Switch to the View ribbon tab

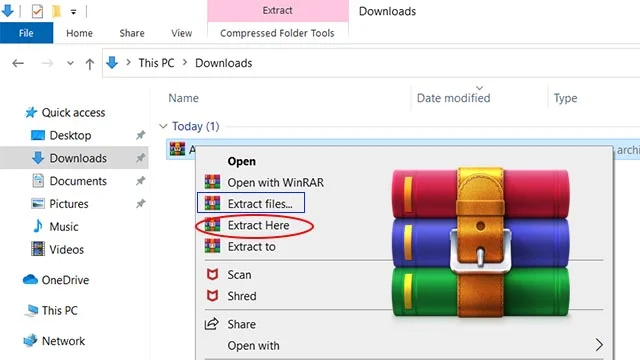pos(181,33)
